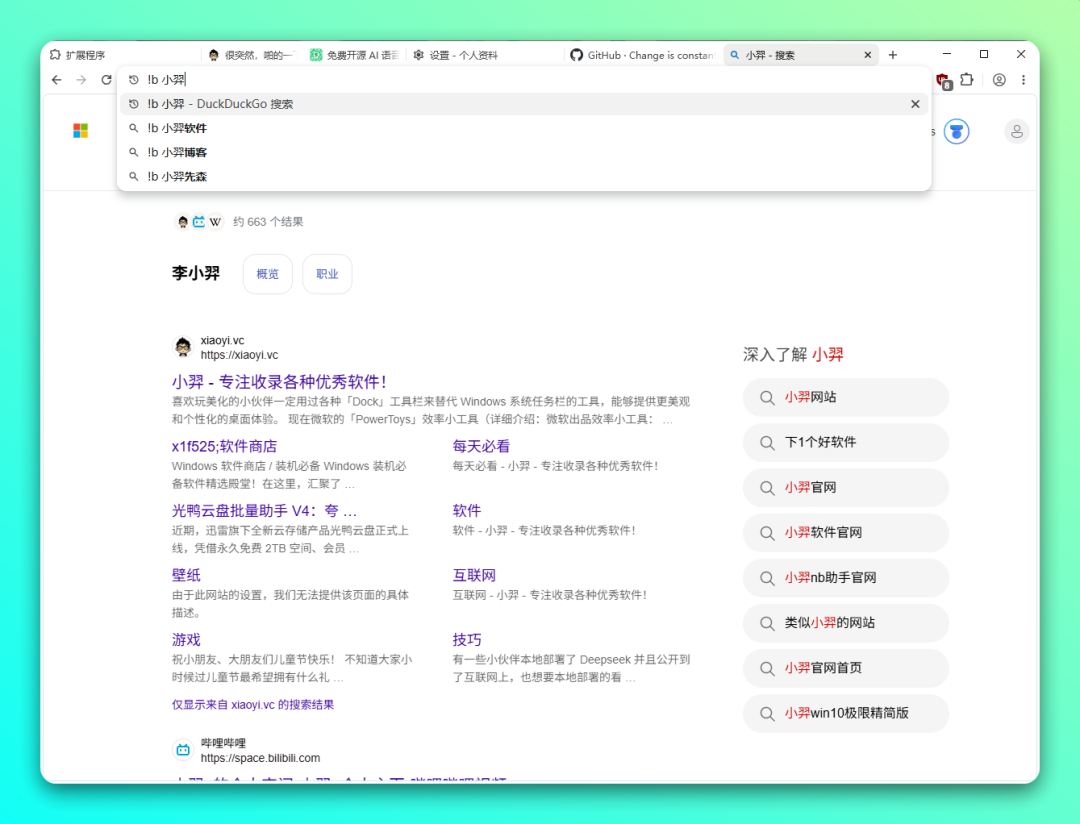Click the history icon in the DuckDuckGo suggestion

click(x=134, y=104)
